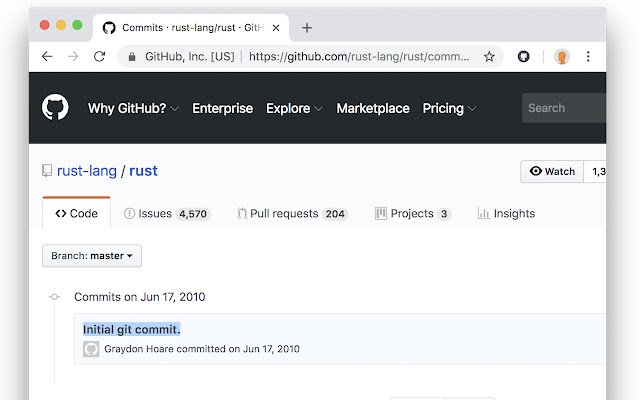640x400 pixels.
Task: Click the GitHub Octocat logo in header
Action: [55, 107]
